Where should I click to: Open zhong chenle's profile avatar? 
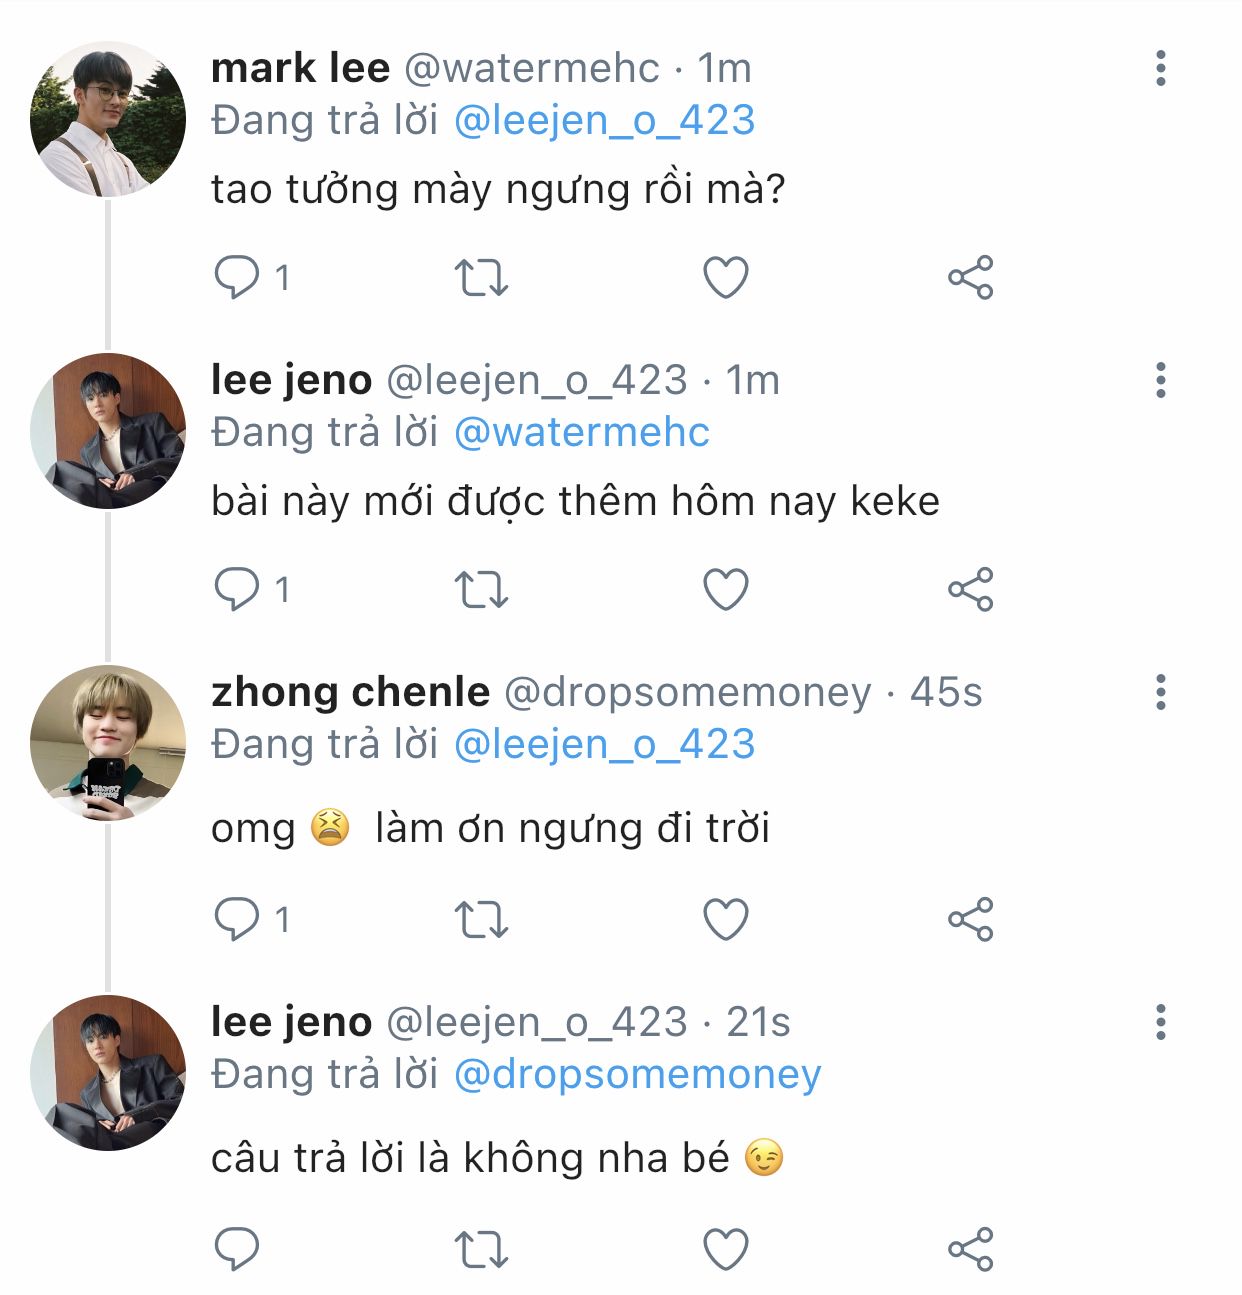click(x=108, y=743)
